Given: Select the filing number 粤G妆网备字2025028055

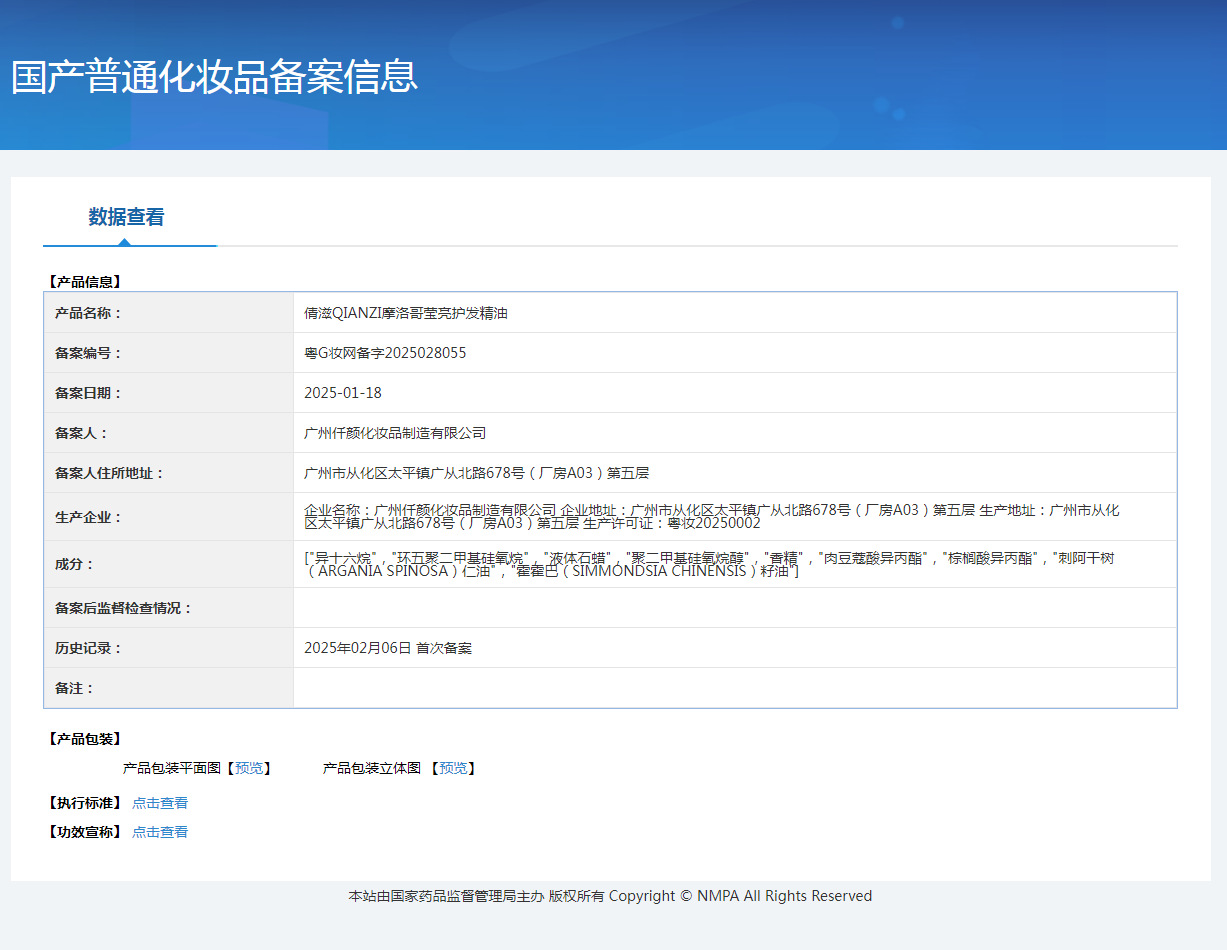Looking at the screenshot, I should point(385,353).
